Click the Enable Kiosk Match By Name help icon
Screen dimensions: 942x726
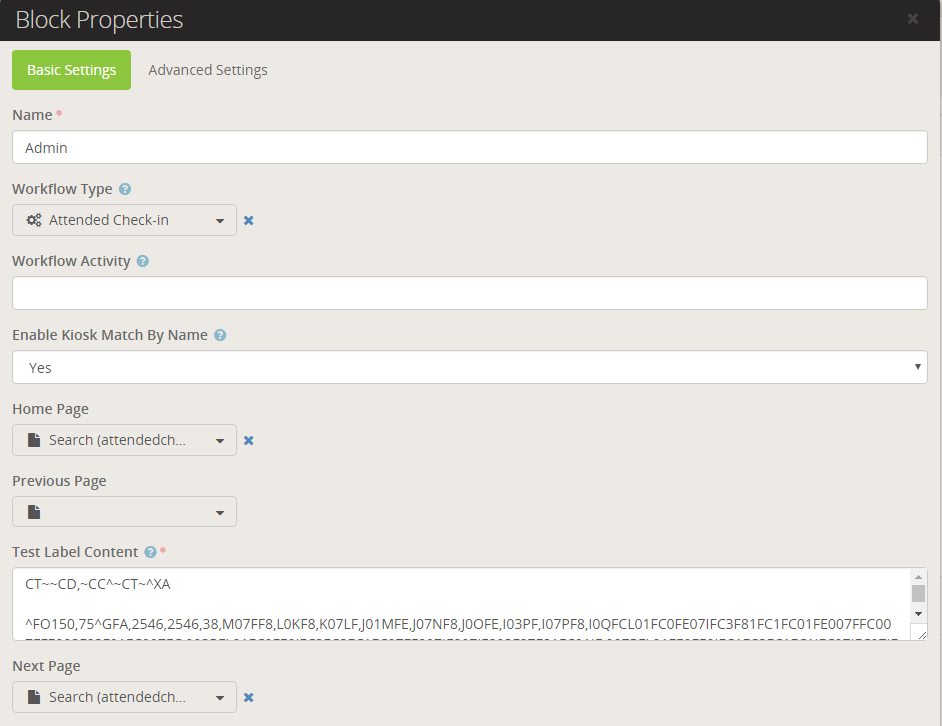click(220, 335)
